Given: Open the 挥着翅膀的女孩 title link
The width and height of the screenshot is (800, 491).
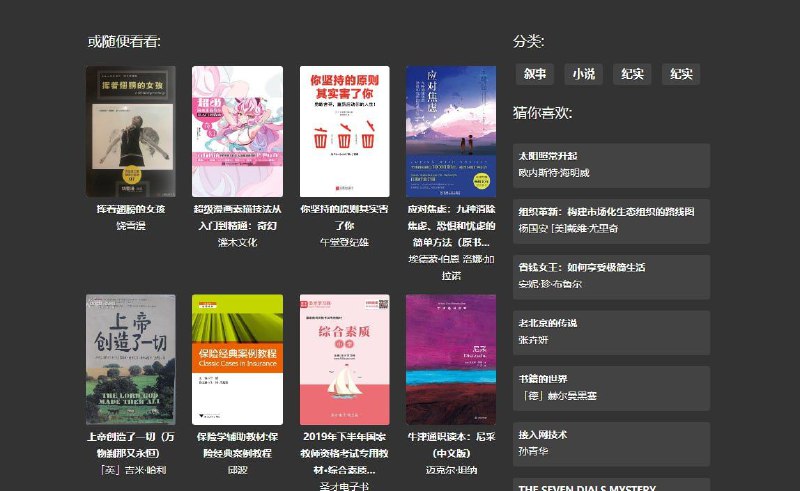Looking at the screenshot, I should tap(131, 209).
